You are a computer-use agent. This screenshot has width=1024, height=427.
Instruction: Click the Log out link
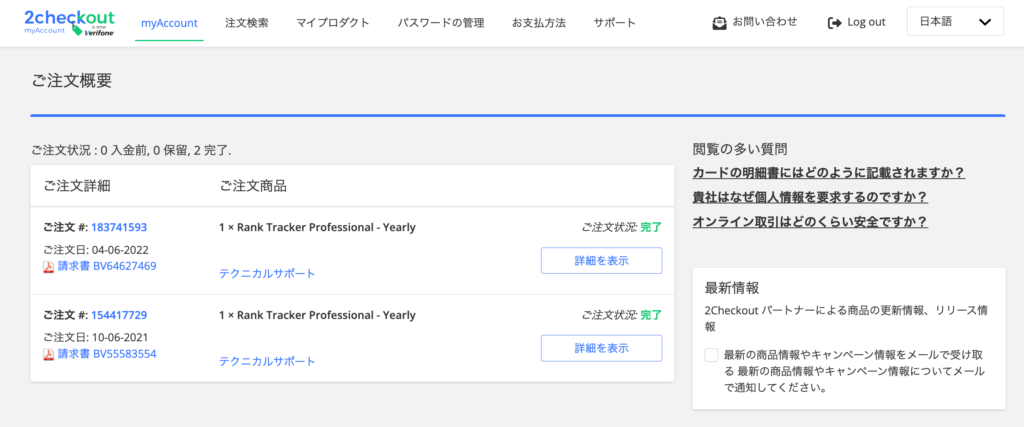(x=866, y=22)
